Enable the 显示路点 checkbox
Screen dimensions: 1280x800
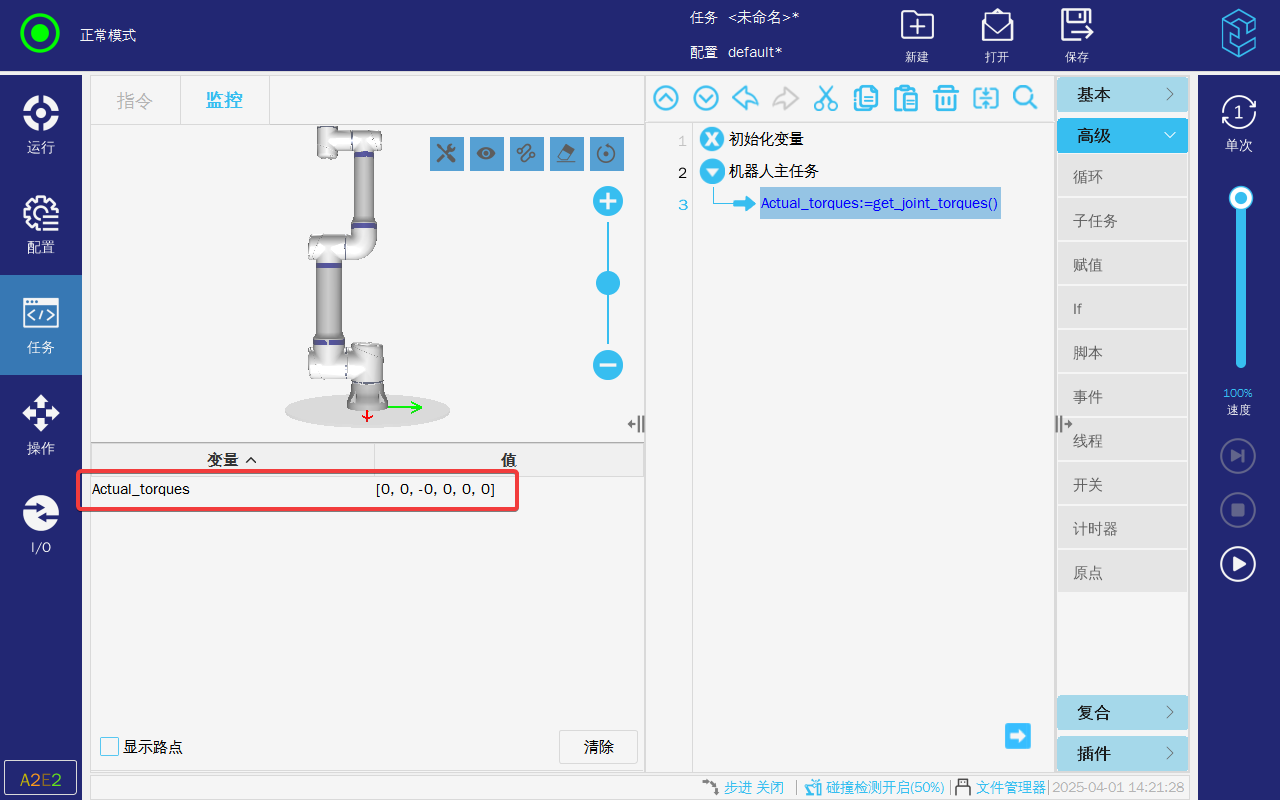click(110, 747)
